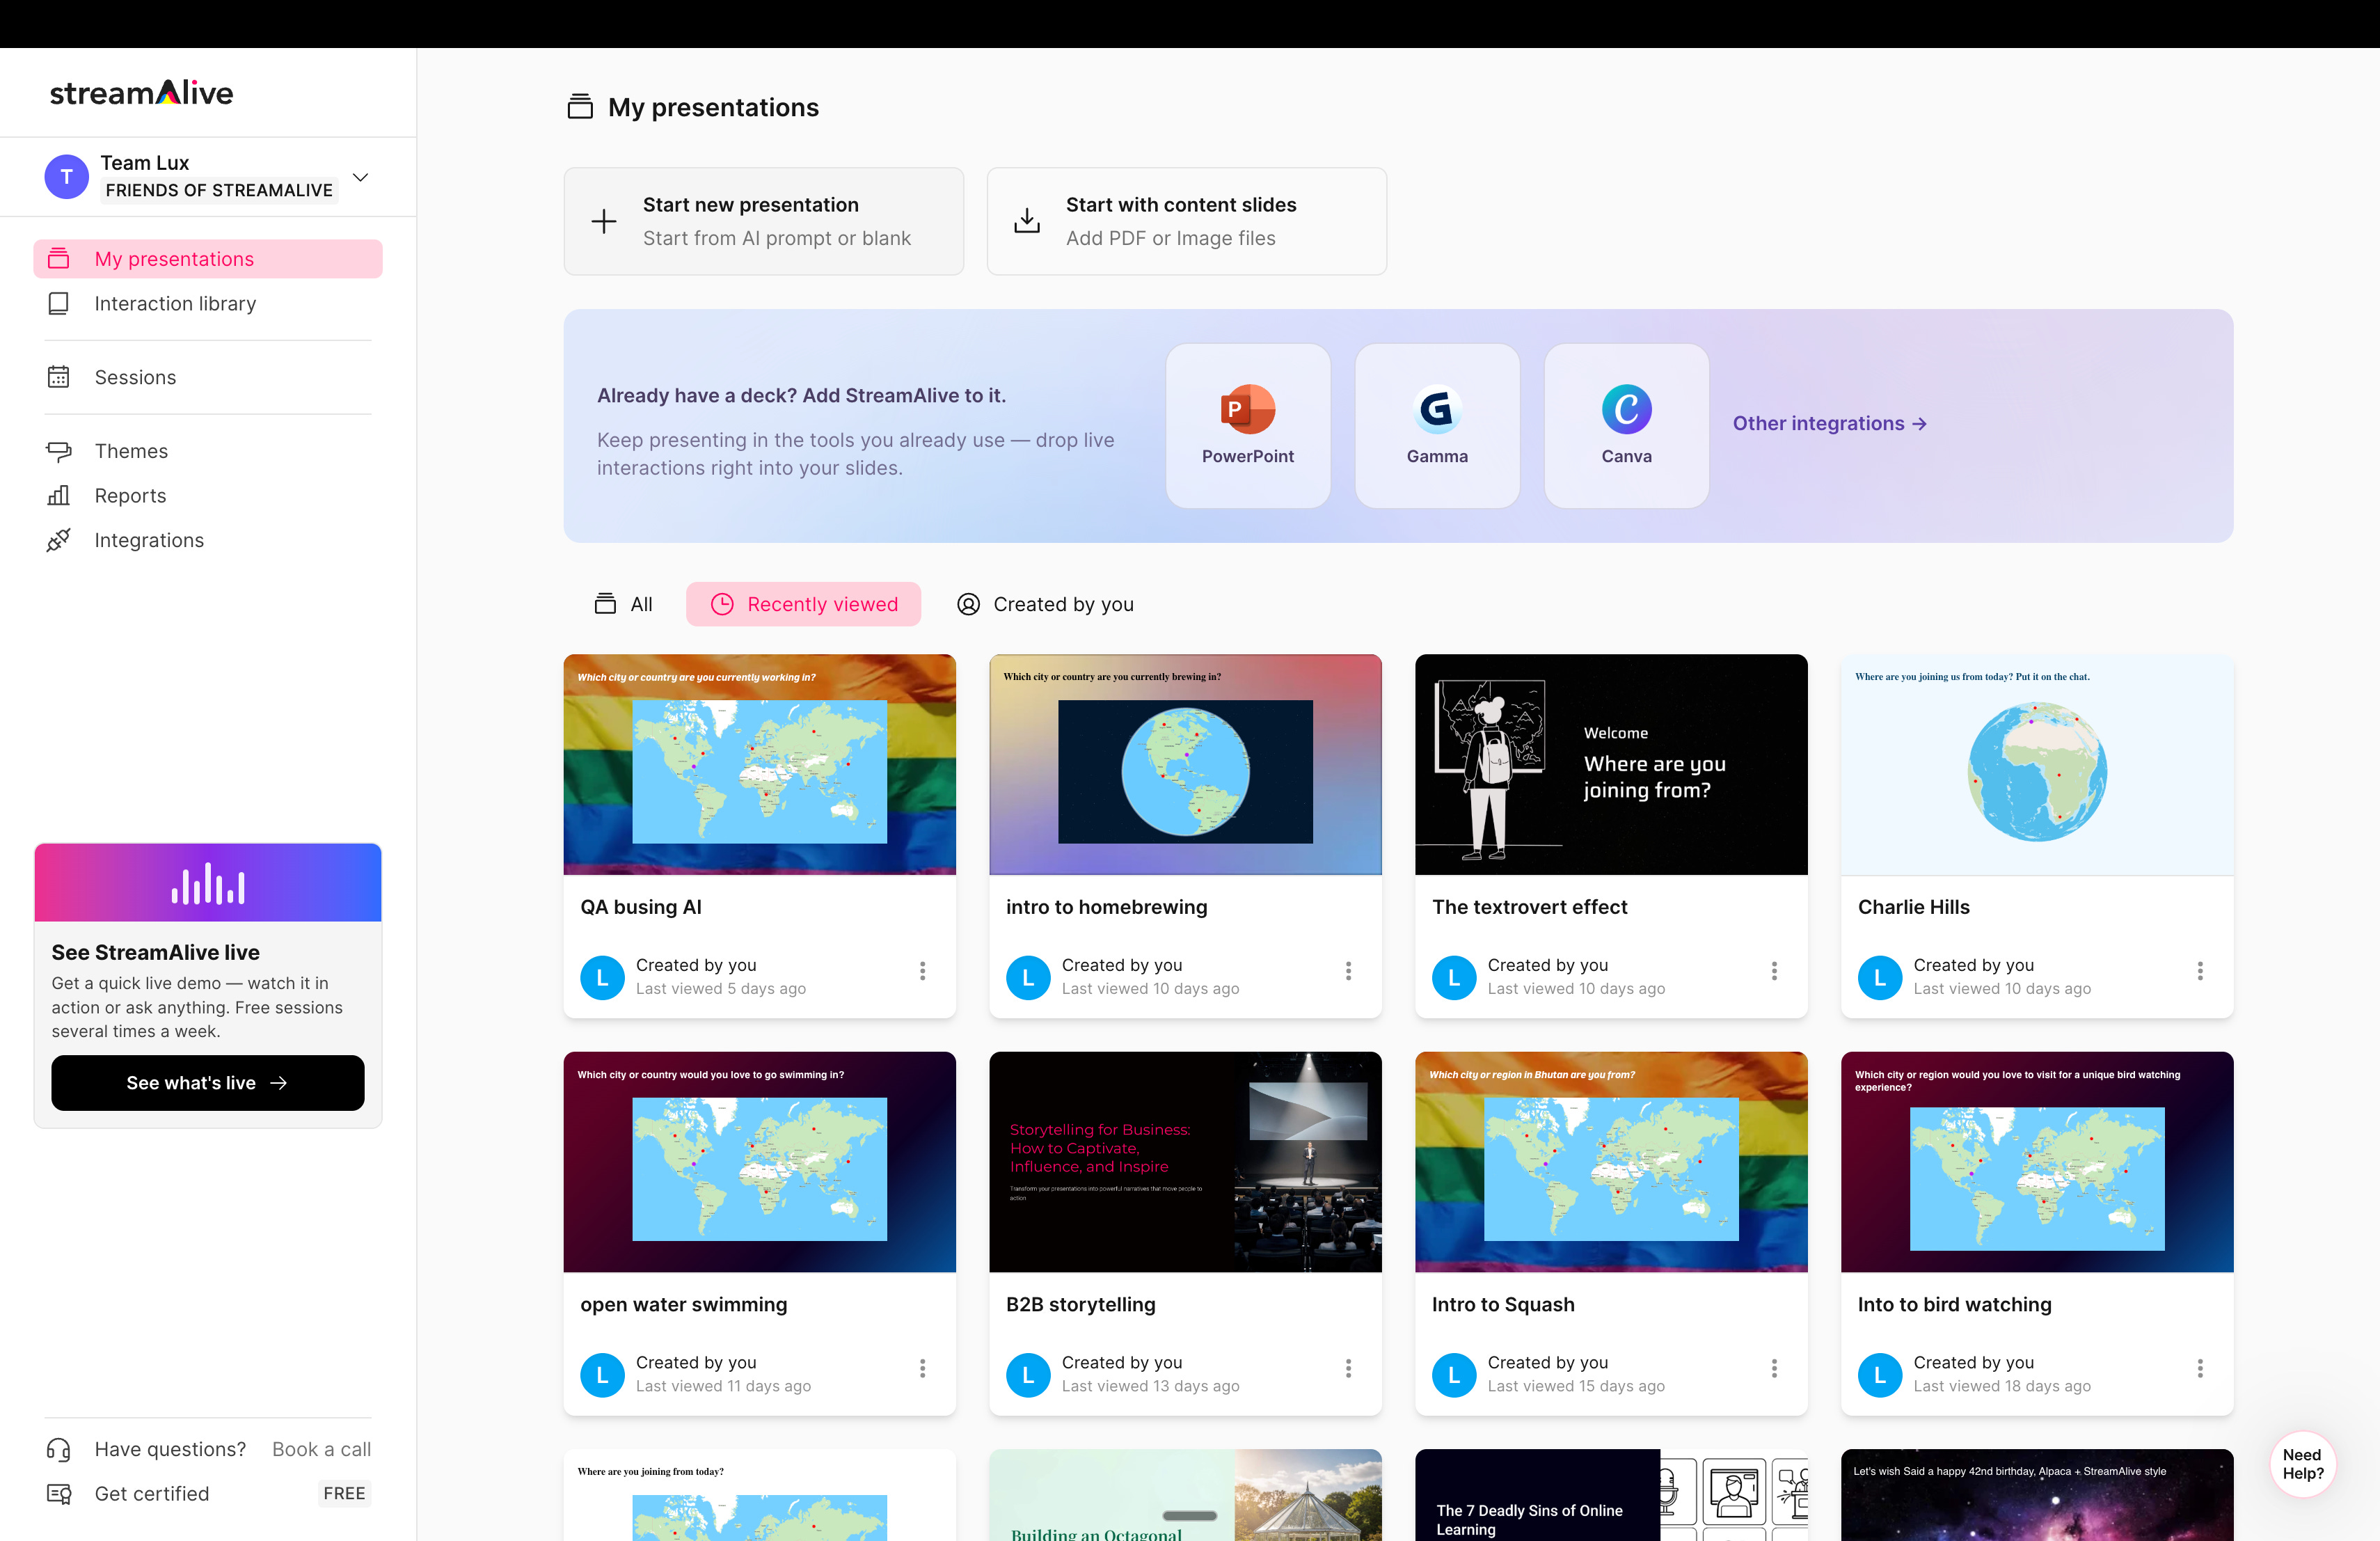Open options menu for The textrovert effect
The width and height of the screenshot is (2380, 1541).
(1774, 971)
